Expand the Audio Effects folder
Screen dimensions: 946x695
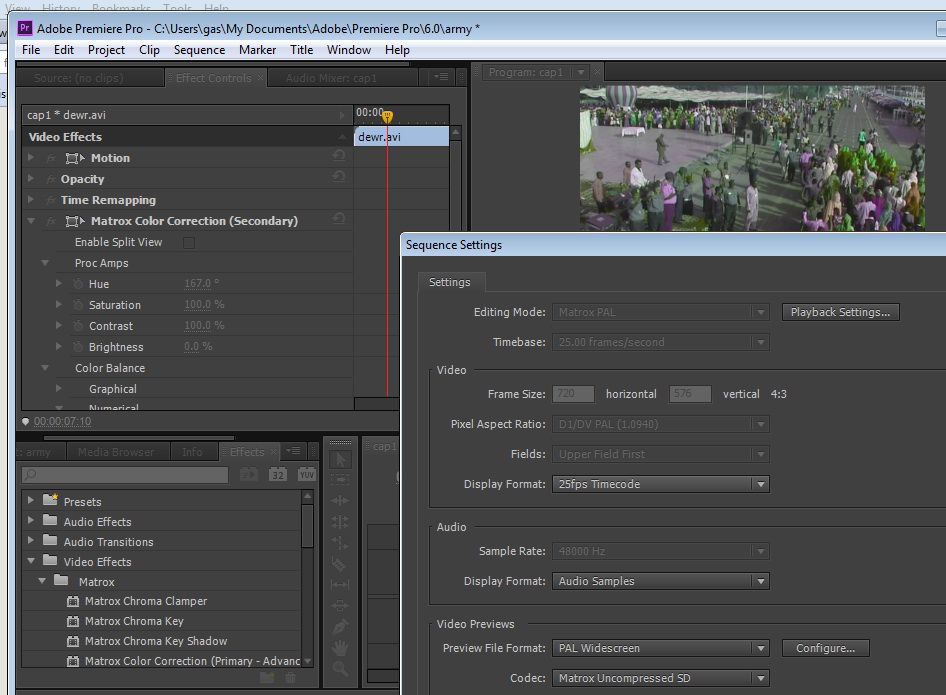[31, 521]
